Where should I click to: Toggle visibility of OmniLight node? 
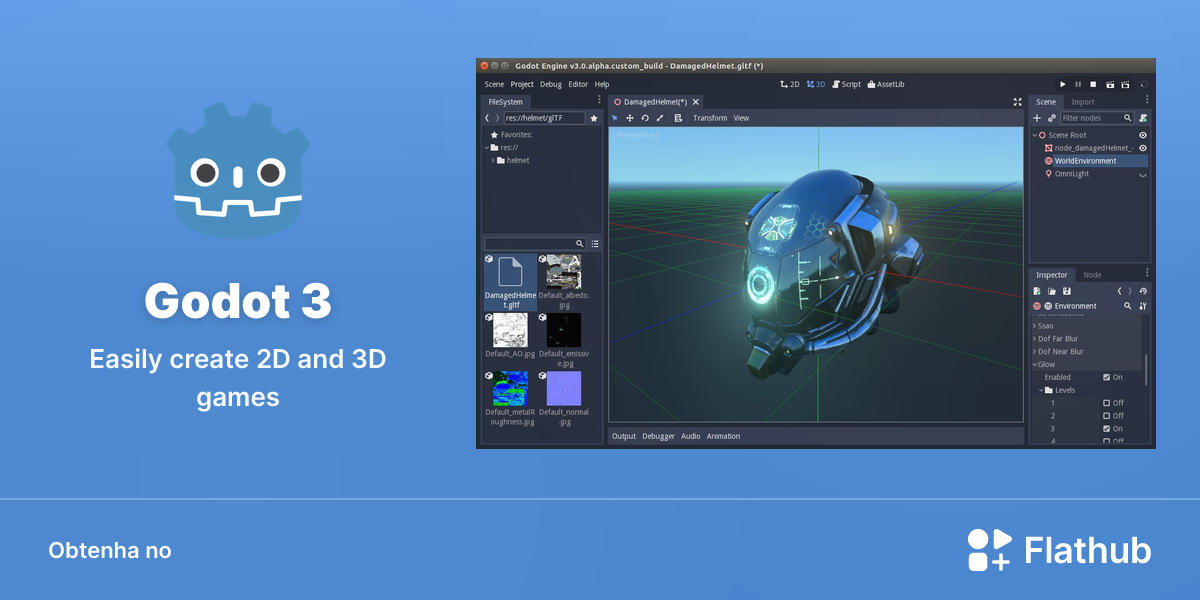1143,174
